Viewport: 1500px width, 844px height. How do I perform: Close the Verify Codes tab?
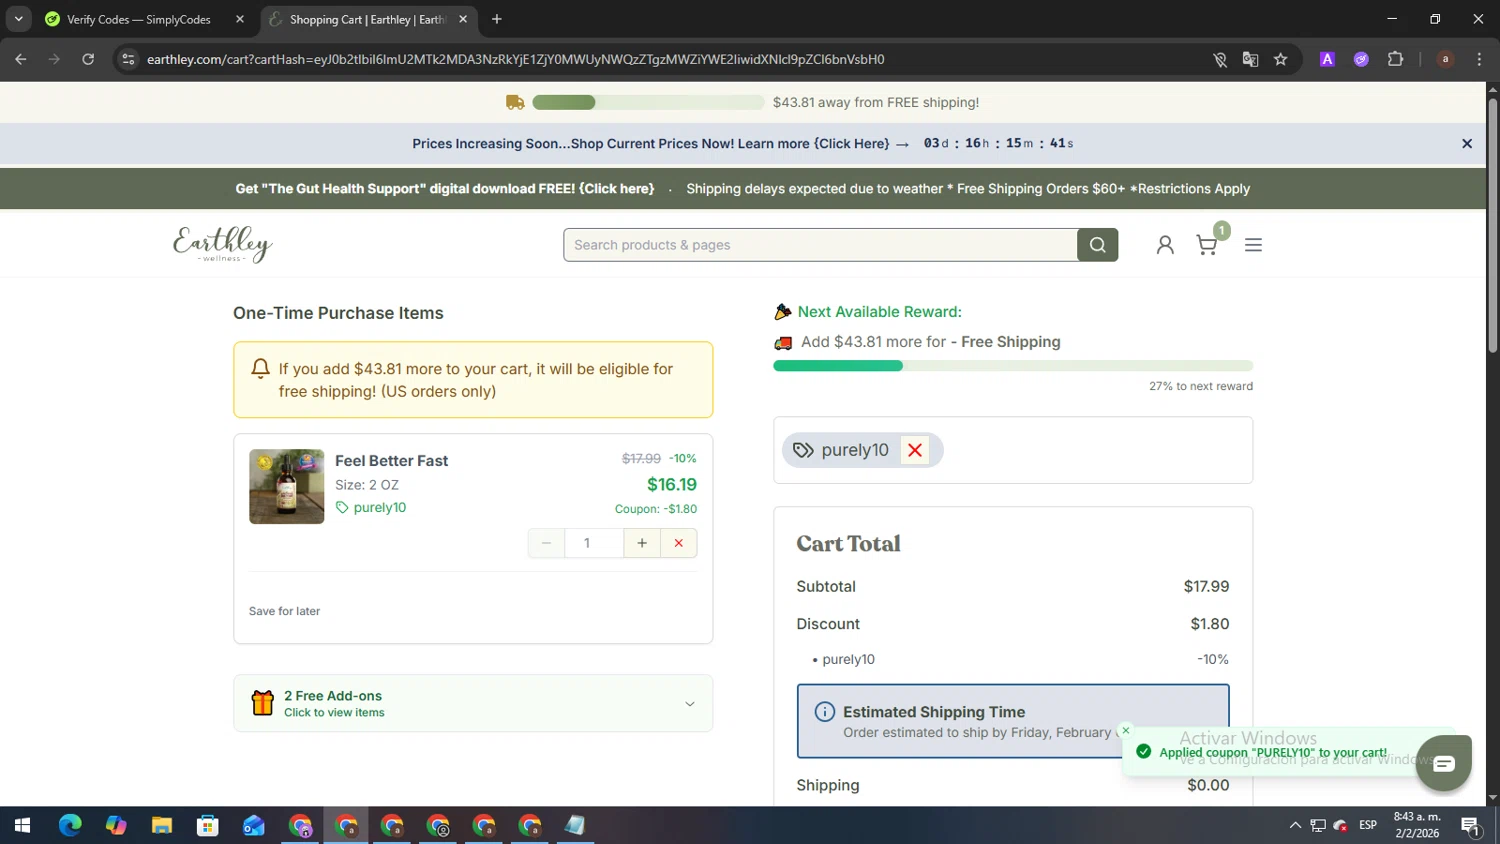[240, 19]
